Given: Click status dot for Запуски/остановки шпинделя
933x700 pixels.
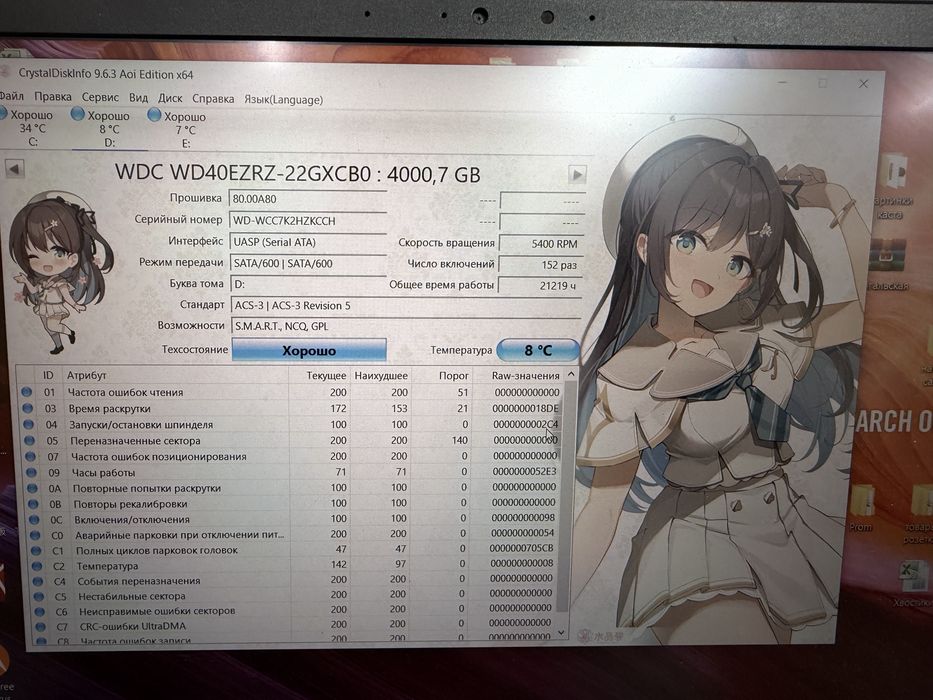Looking at the screenshot, I should coord(29,424).
